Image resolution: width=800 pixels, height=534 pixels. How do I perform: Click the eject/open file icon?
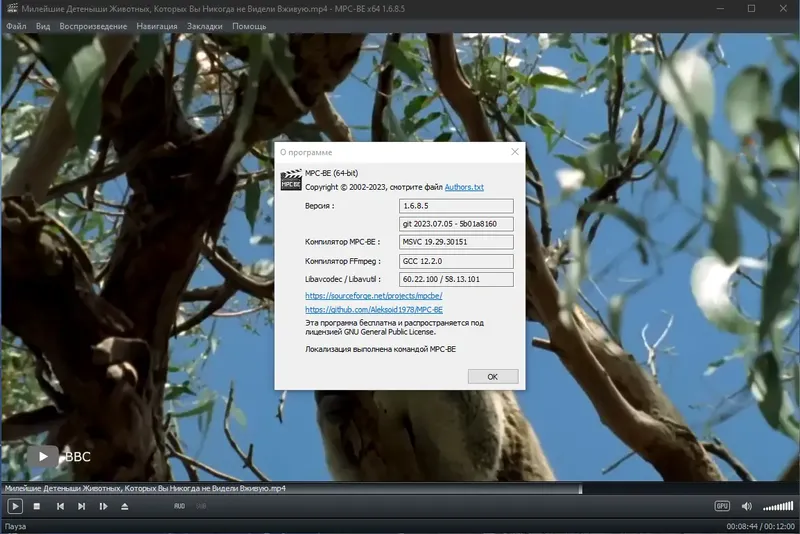pos(124,506)
